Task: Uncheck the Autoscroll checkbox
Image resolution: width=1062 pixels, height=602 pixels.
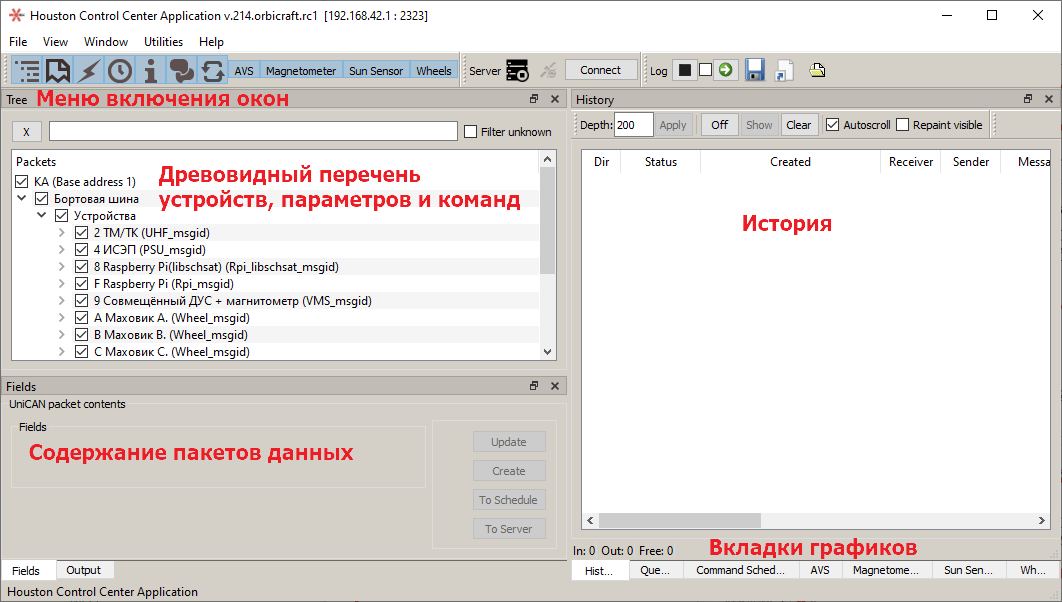Action: (832, 125)
